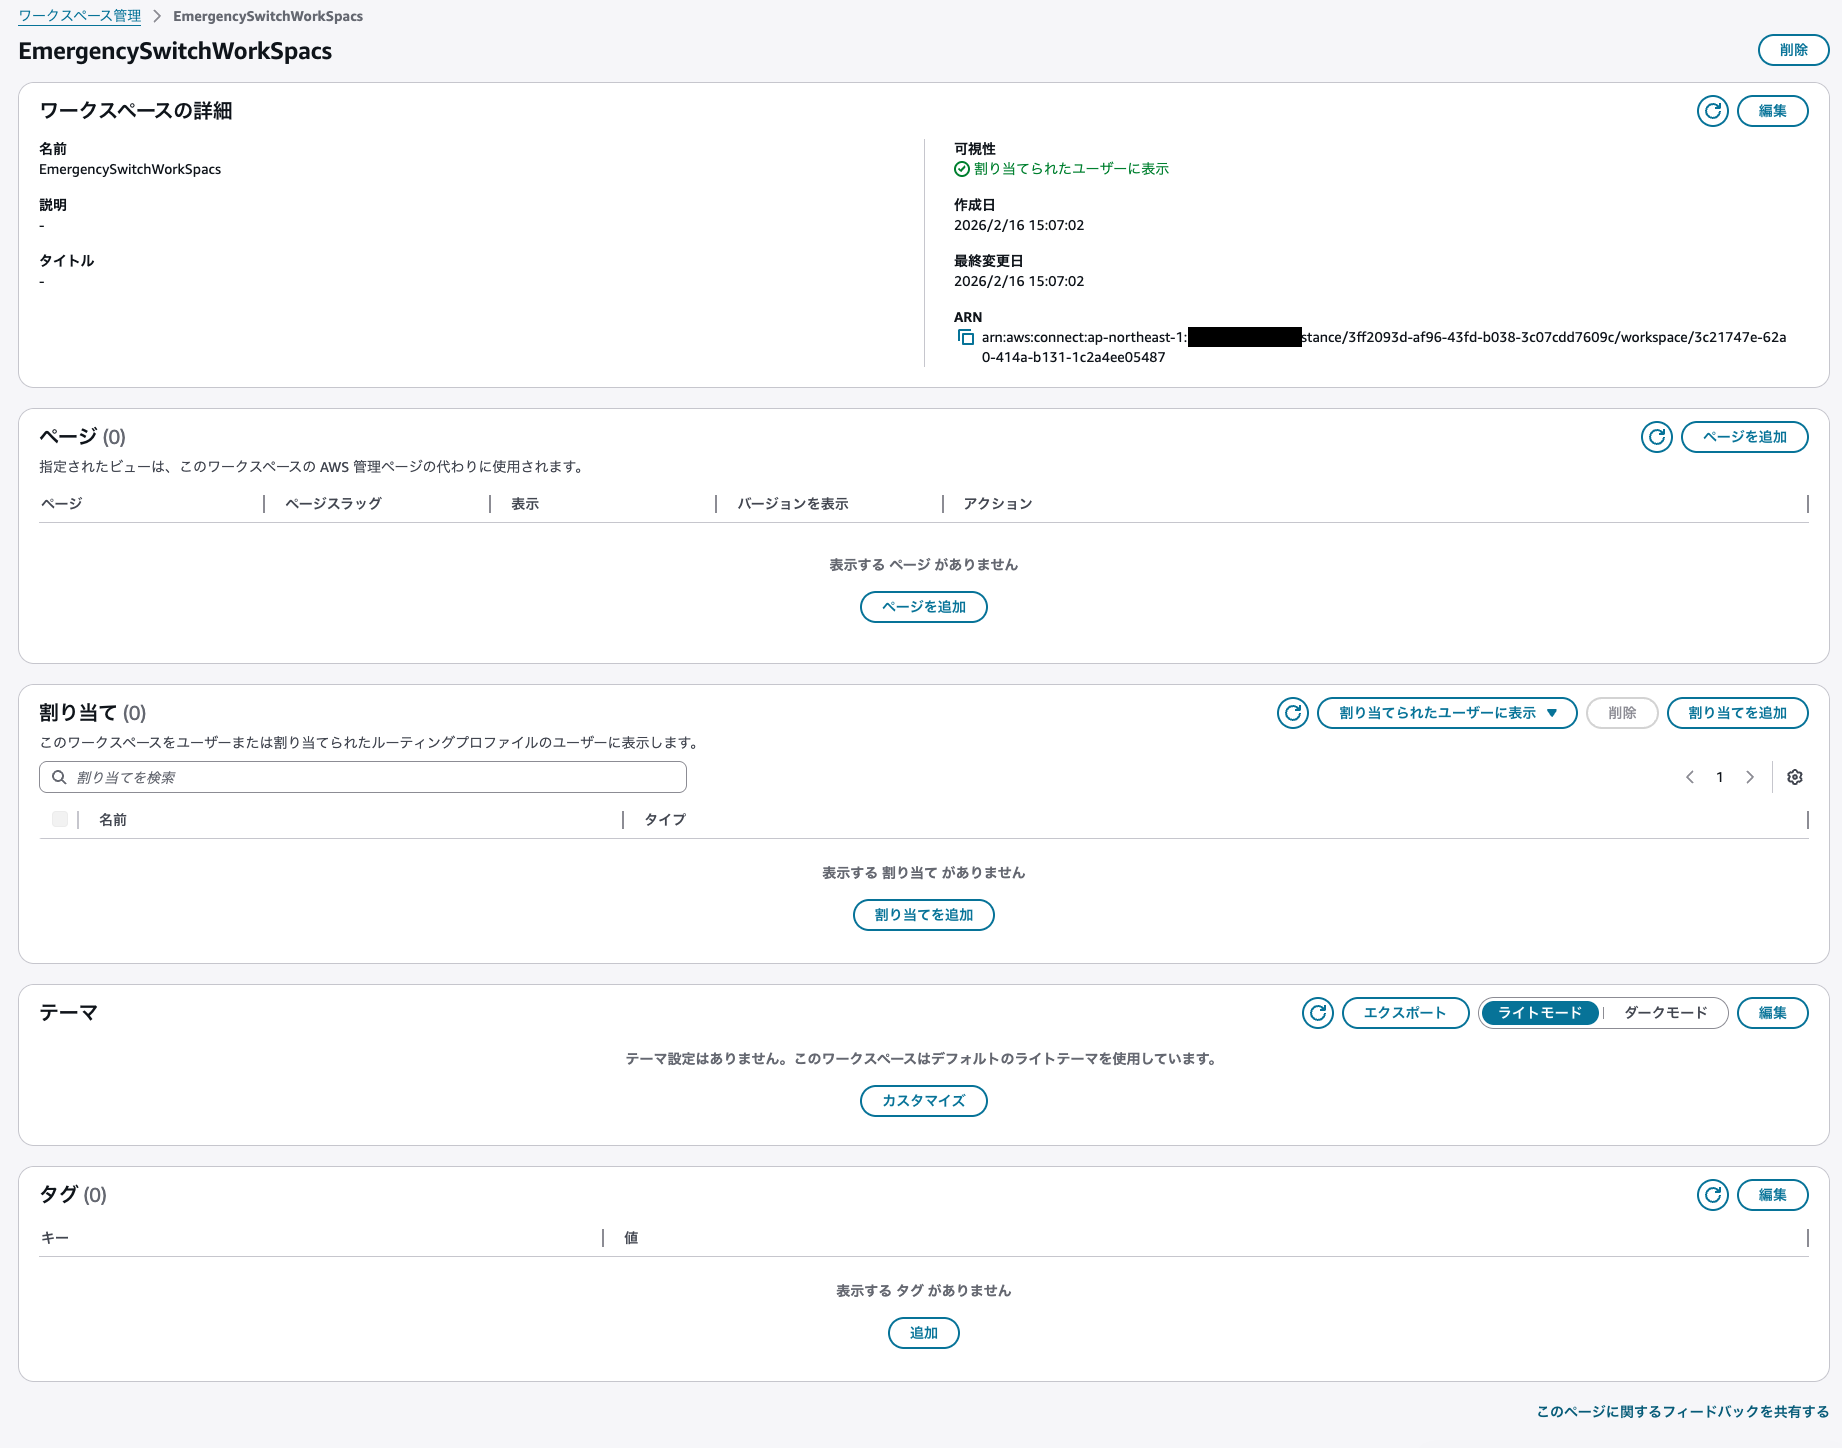Refresh the workspace details section
The image size is (1842, 1448).
tap(1712, 111)
